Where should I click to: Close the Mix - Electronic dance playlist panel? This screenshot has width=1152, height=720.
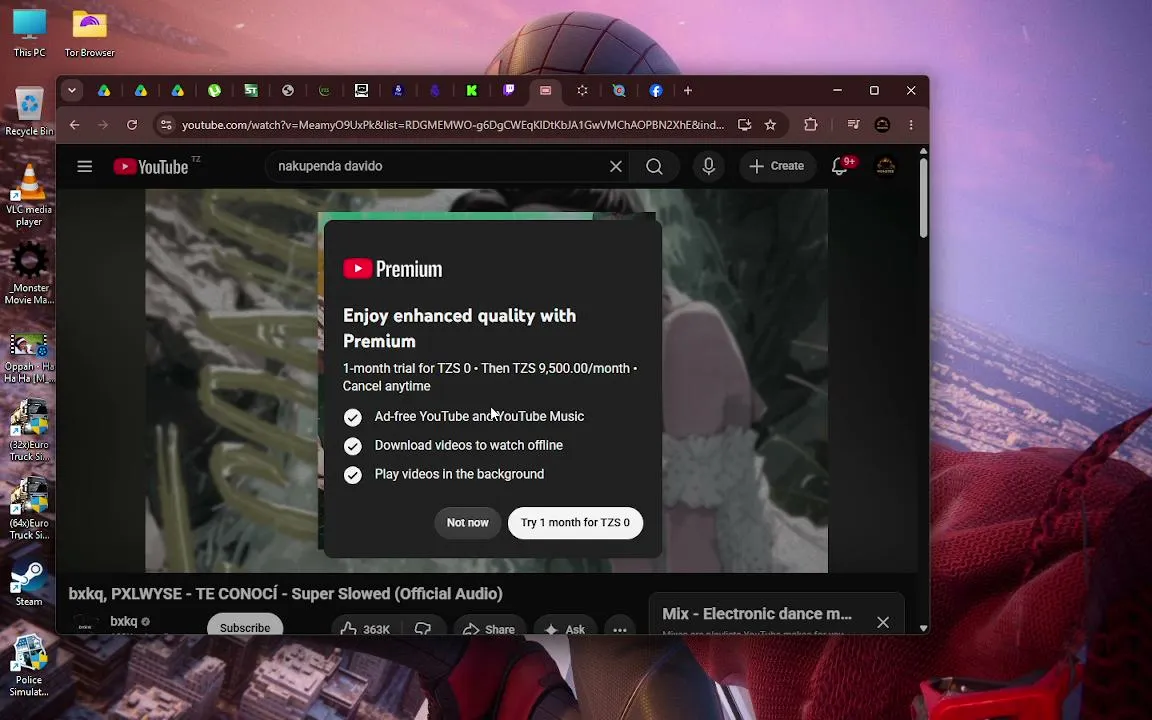coord(882,622)
